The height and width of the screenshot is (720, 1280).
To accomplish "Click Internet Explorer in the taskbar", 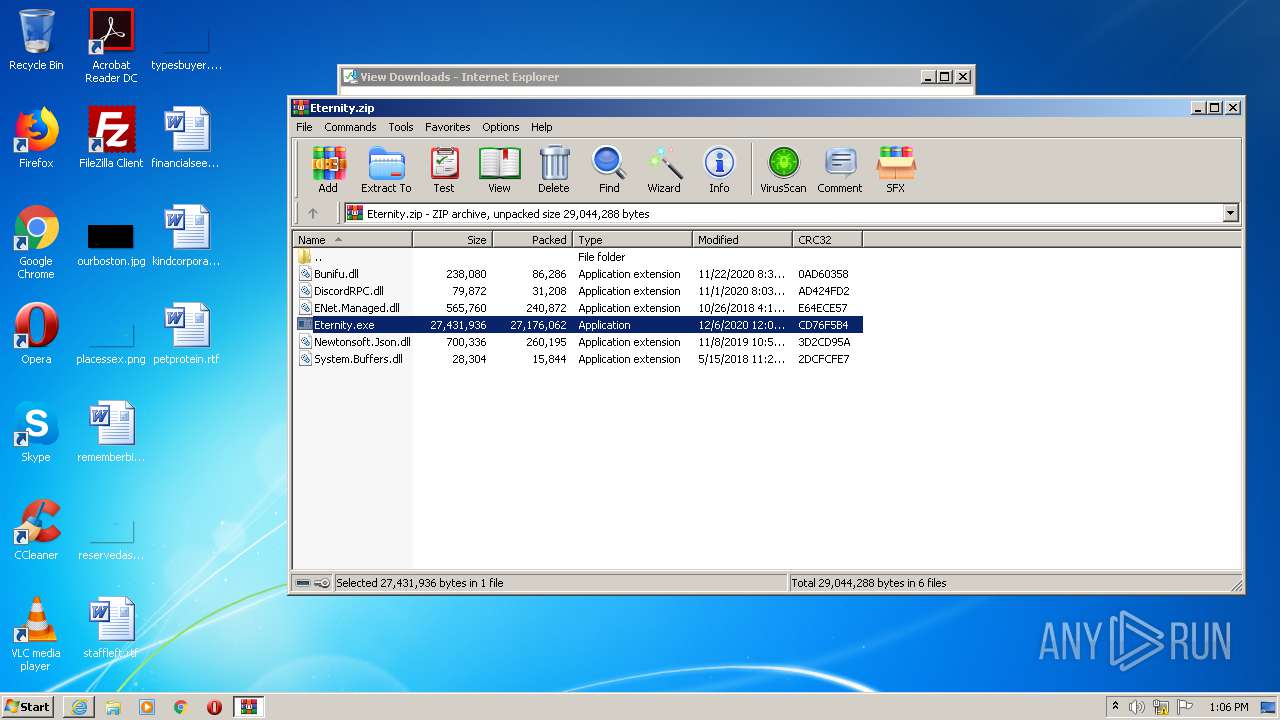I will [79, 707].
